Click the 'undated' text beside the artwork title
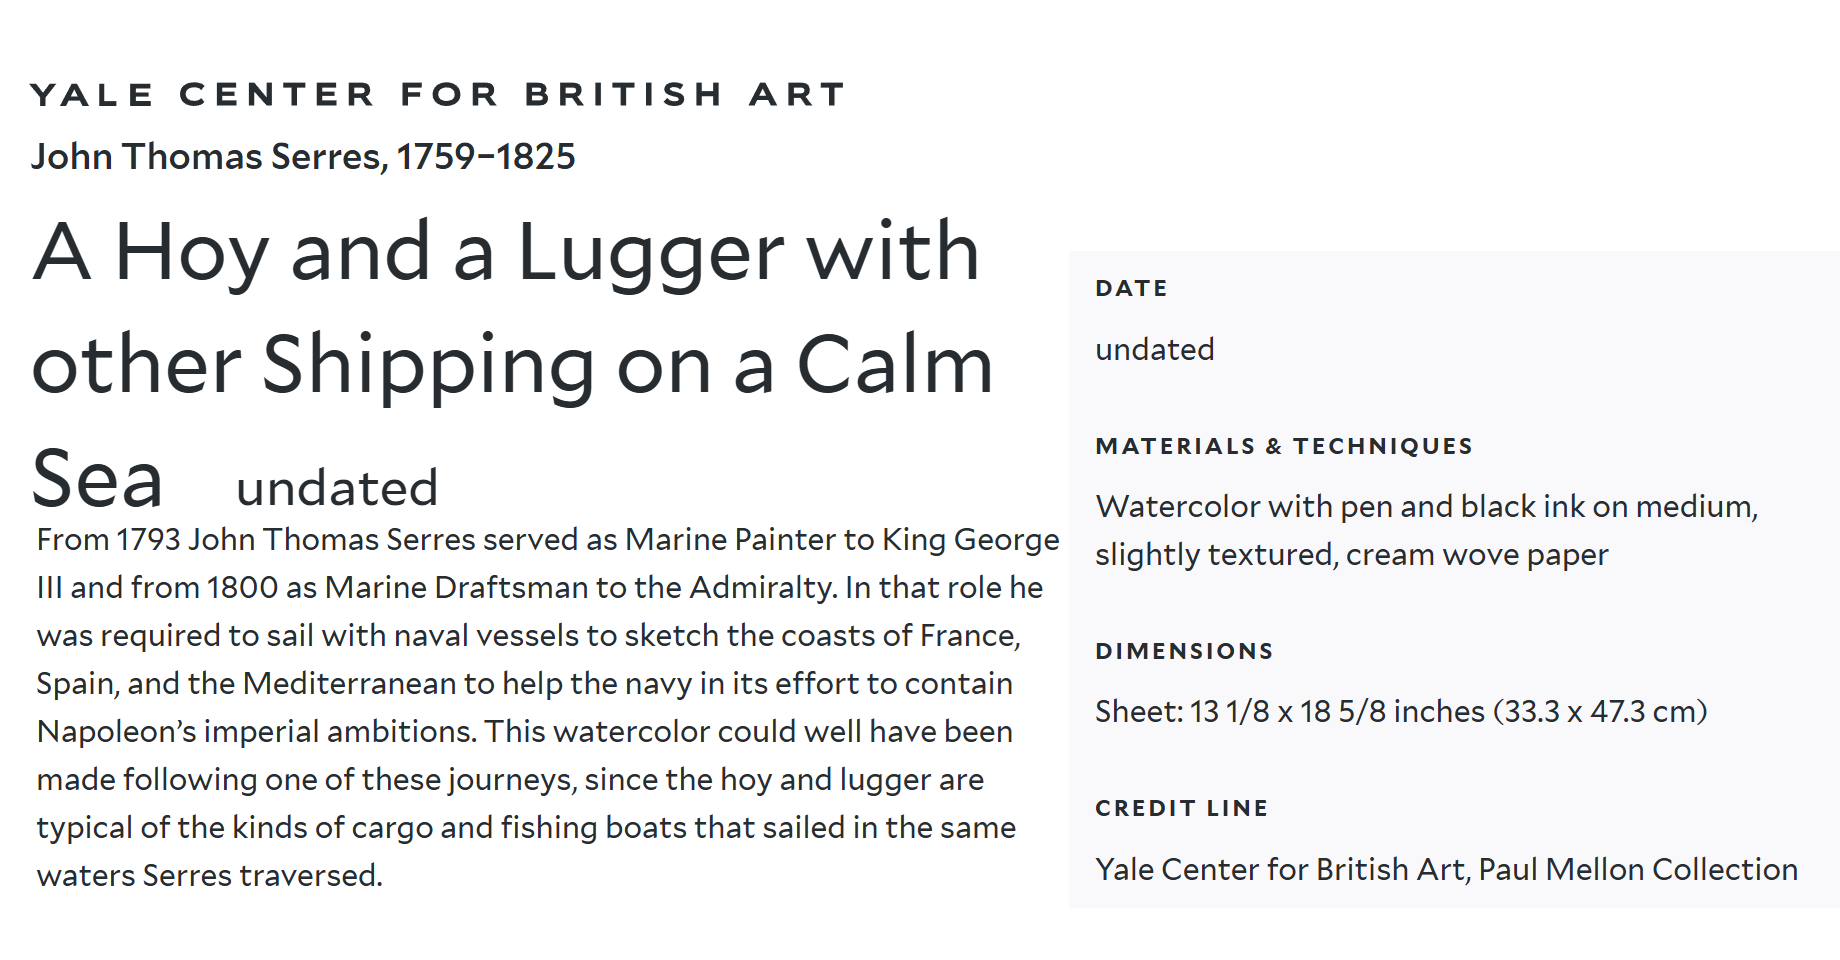This screenshot has height=960, width=1840. point(337,488)
